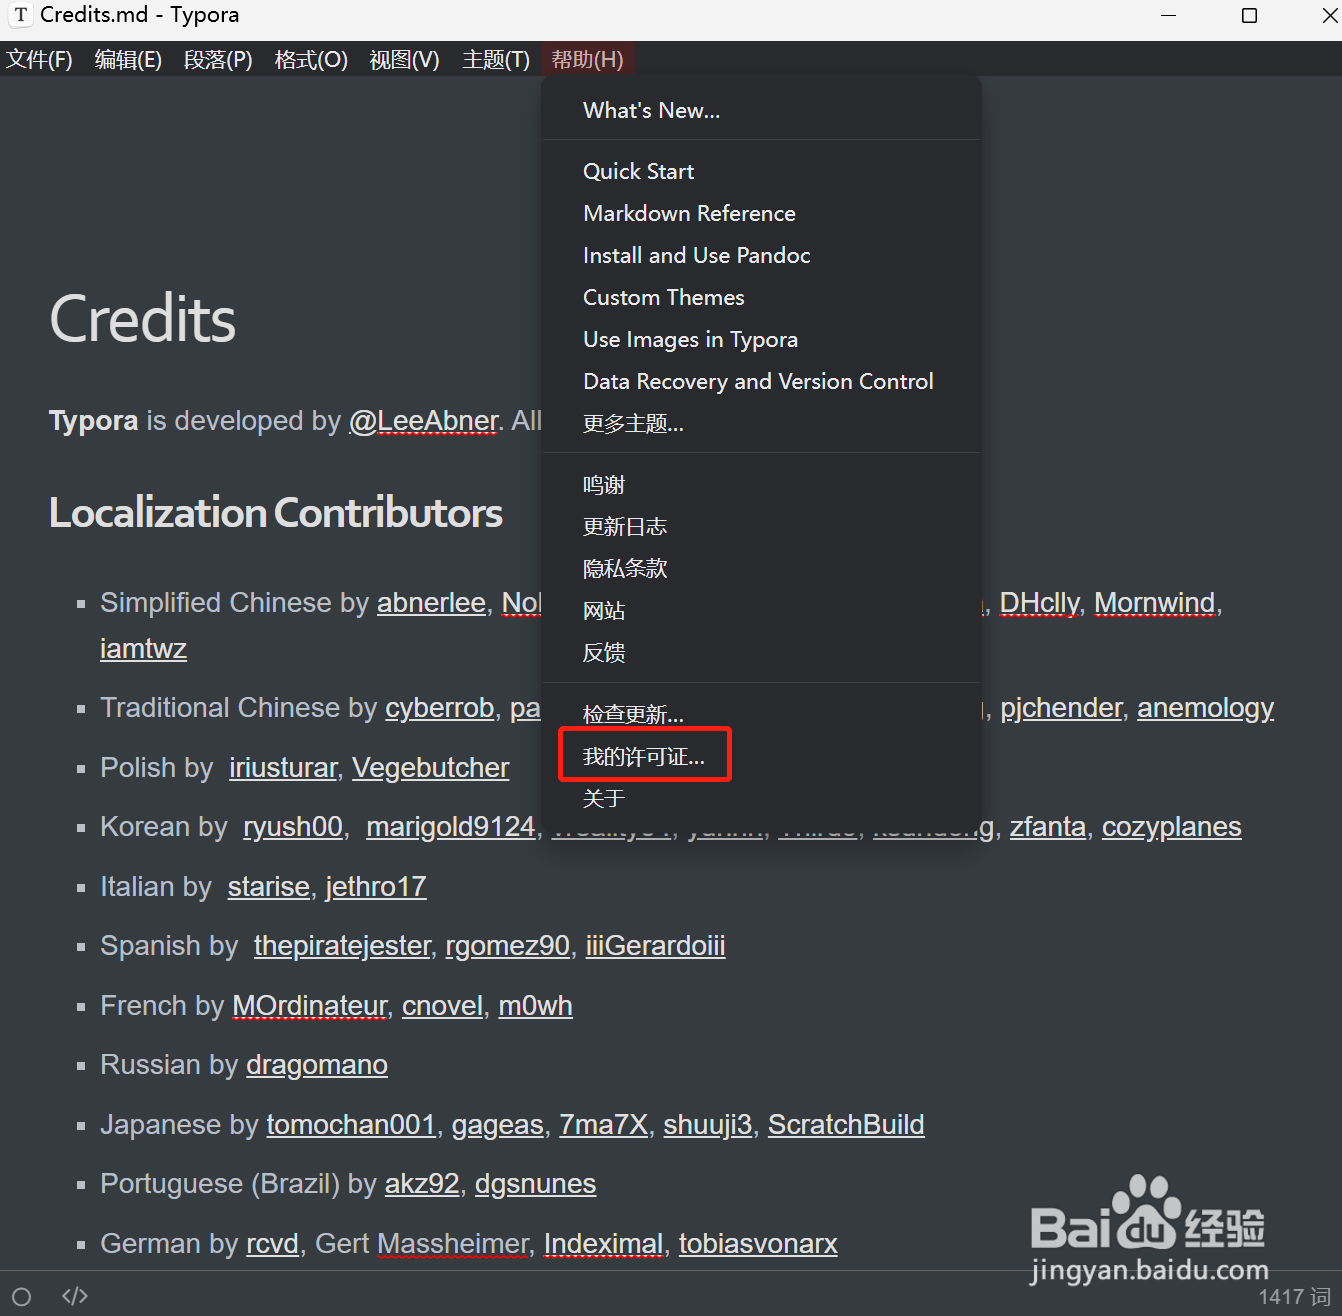
Task: Open the cyberrob contributor link
Action: 440,708
